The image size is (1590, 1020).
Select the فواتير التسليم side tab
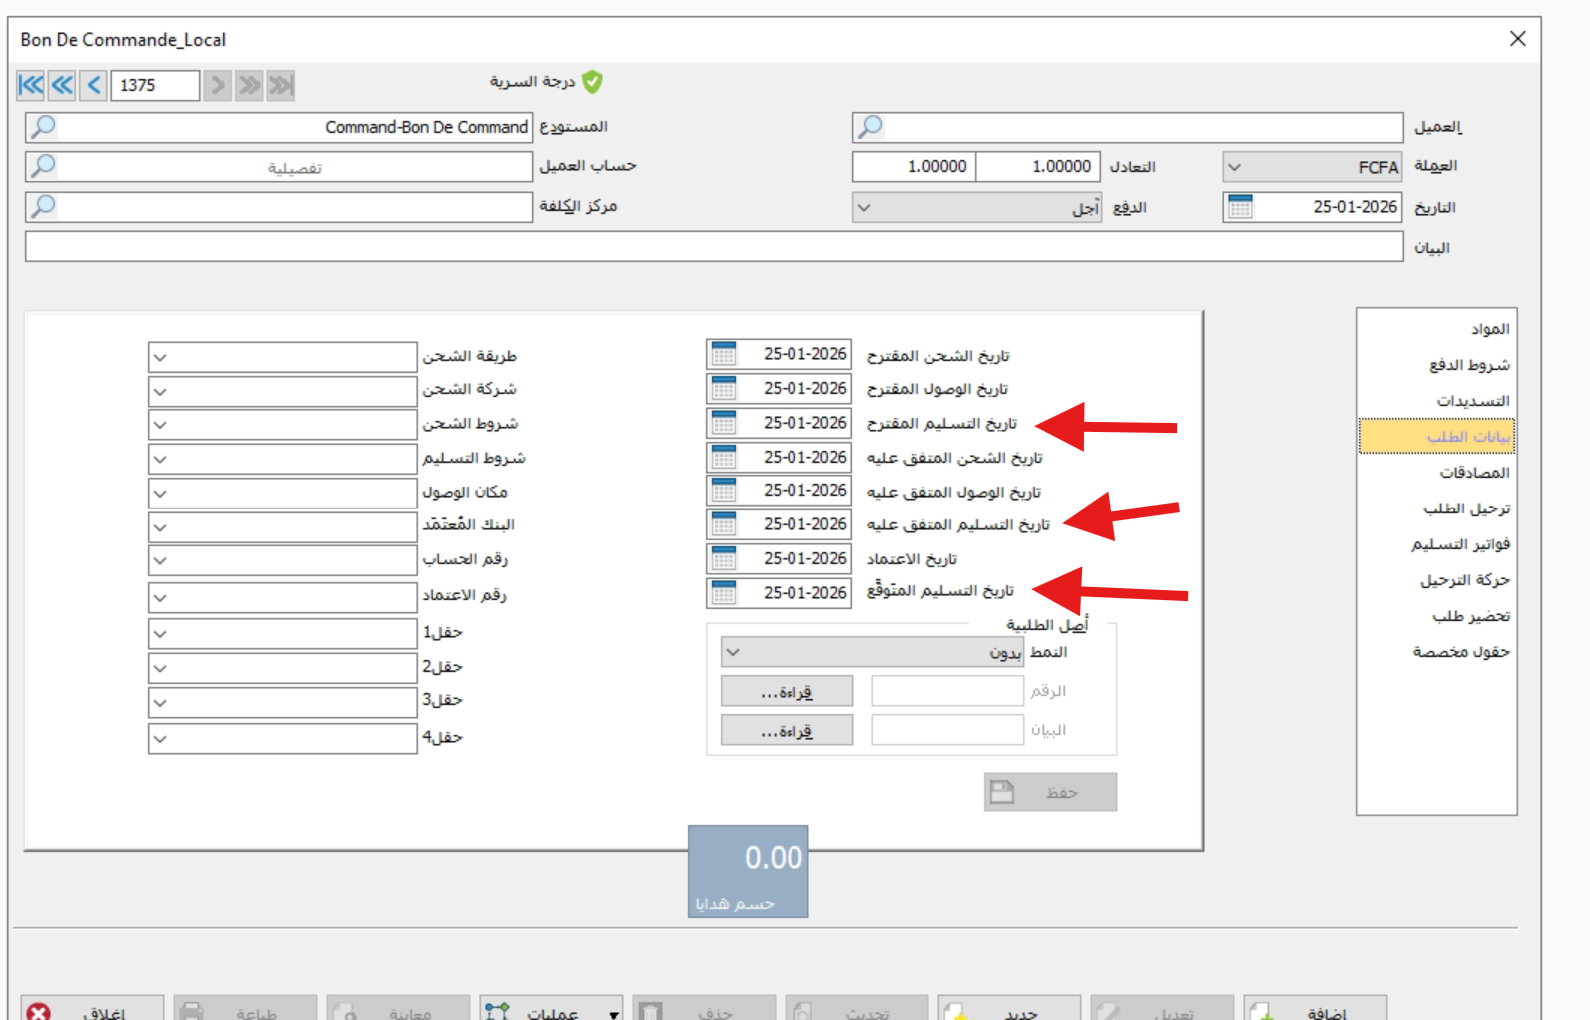pyautogui.click(x=1460, y=544)
